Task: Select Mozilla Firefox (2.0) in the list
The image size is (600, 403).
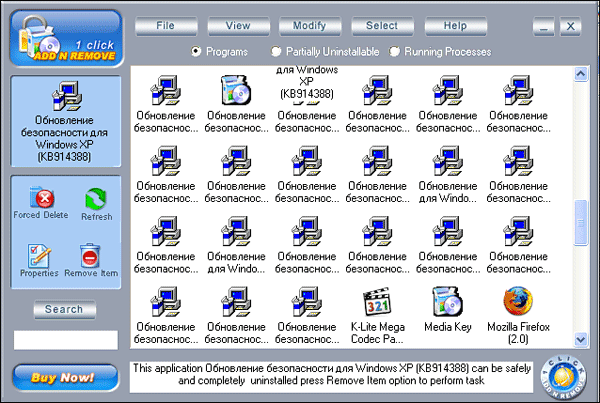Action: [x=518, y=315]
